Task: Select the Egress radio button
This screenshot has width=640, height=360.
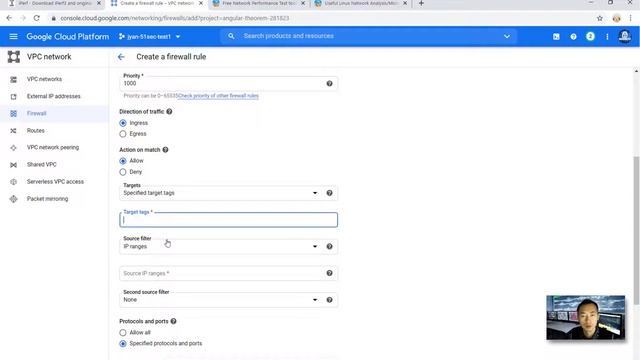Action: tap(123, 134)
